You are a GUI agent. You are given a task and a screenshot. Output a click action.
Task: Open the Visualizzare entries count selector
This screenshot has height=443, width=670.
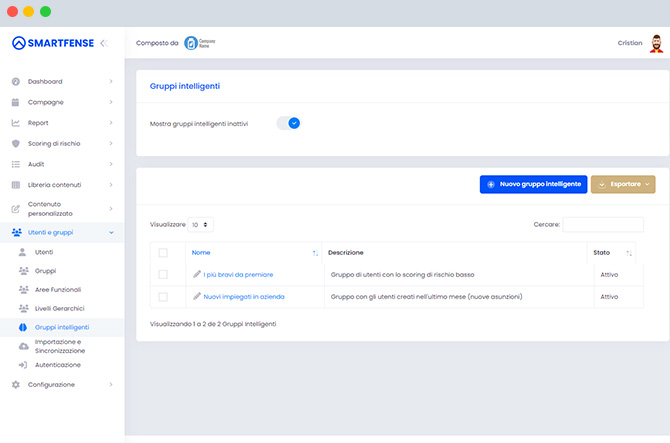tap(200, 225)
